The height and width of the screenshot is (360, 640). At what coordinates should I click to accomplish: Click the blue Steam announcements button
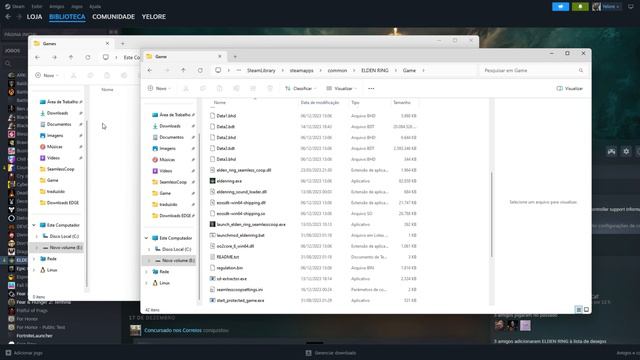(x=560, y=7)
